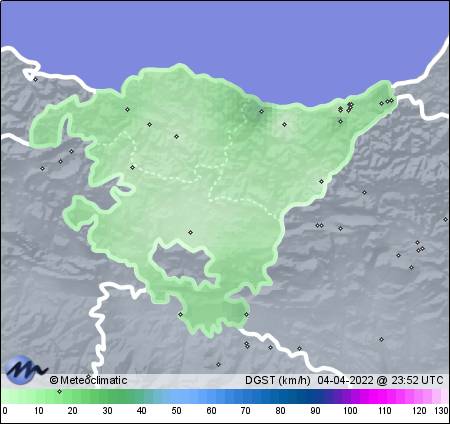The width and height of the screenshot is (450, 424).
Task: Click the 130 value on the legend scale
Action: tap(441, 410)
